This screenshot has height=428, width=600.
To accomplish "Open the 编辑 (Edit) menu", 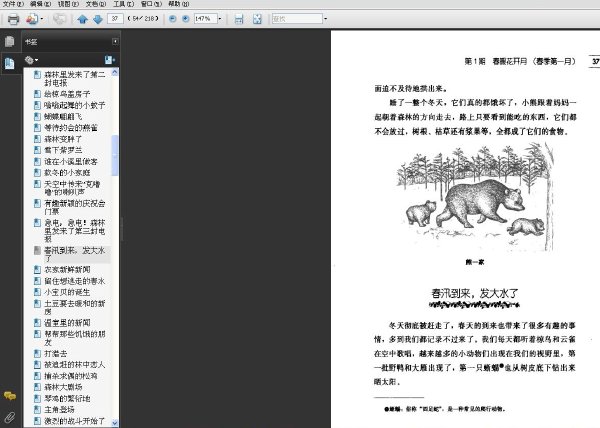I will point(41,4).
